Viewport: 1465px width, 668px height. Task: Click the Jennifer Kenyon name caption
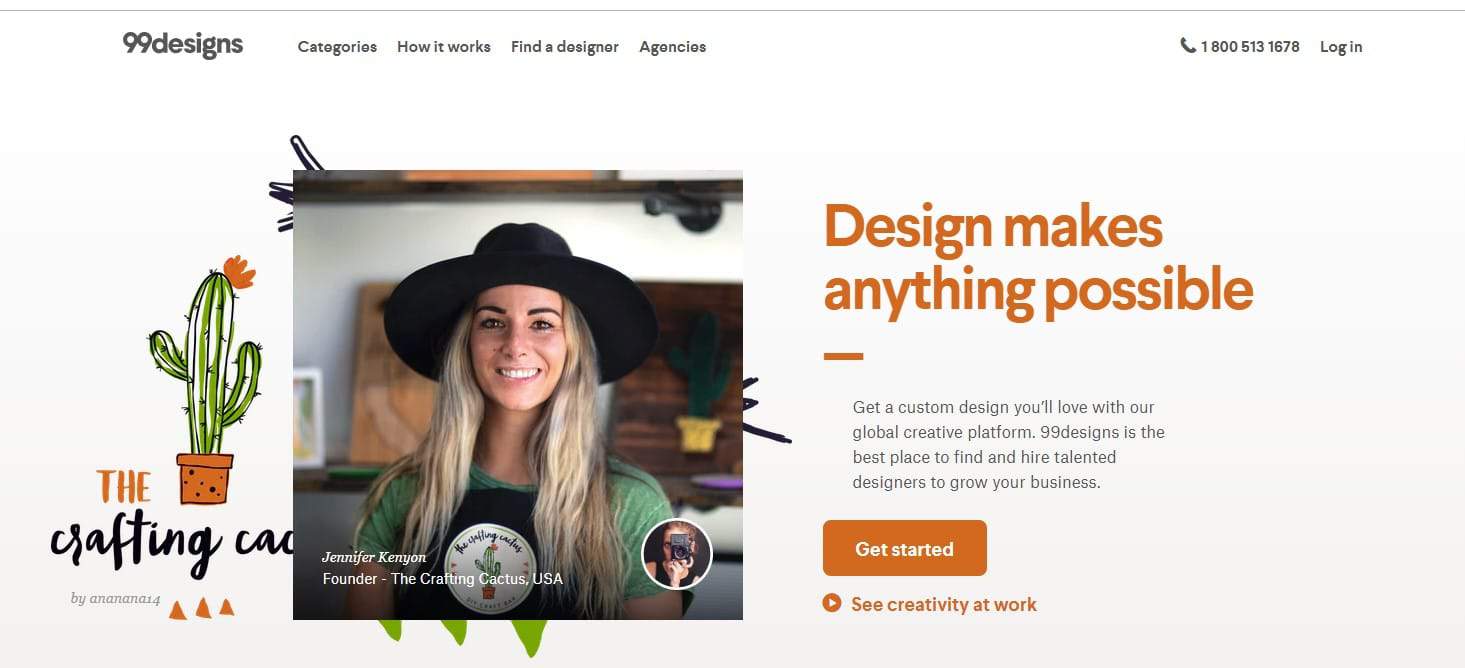(374, 557)
